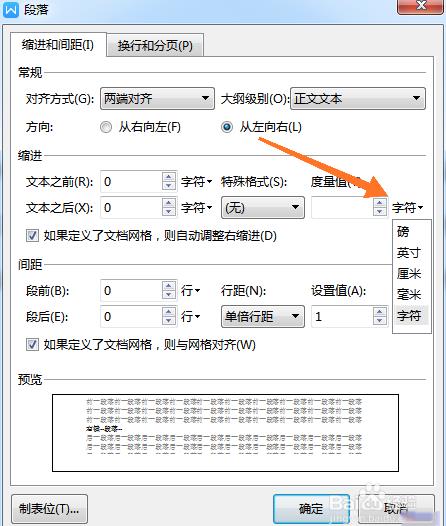446x526 pixels.
Task: Decrease the 文本之后 value with down arrow
Action: [x=169, y=212]
